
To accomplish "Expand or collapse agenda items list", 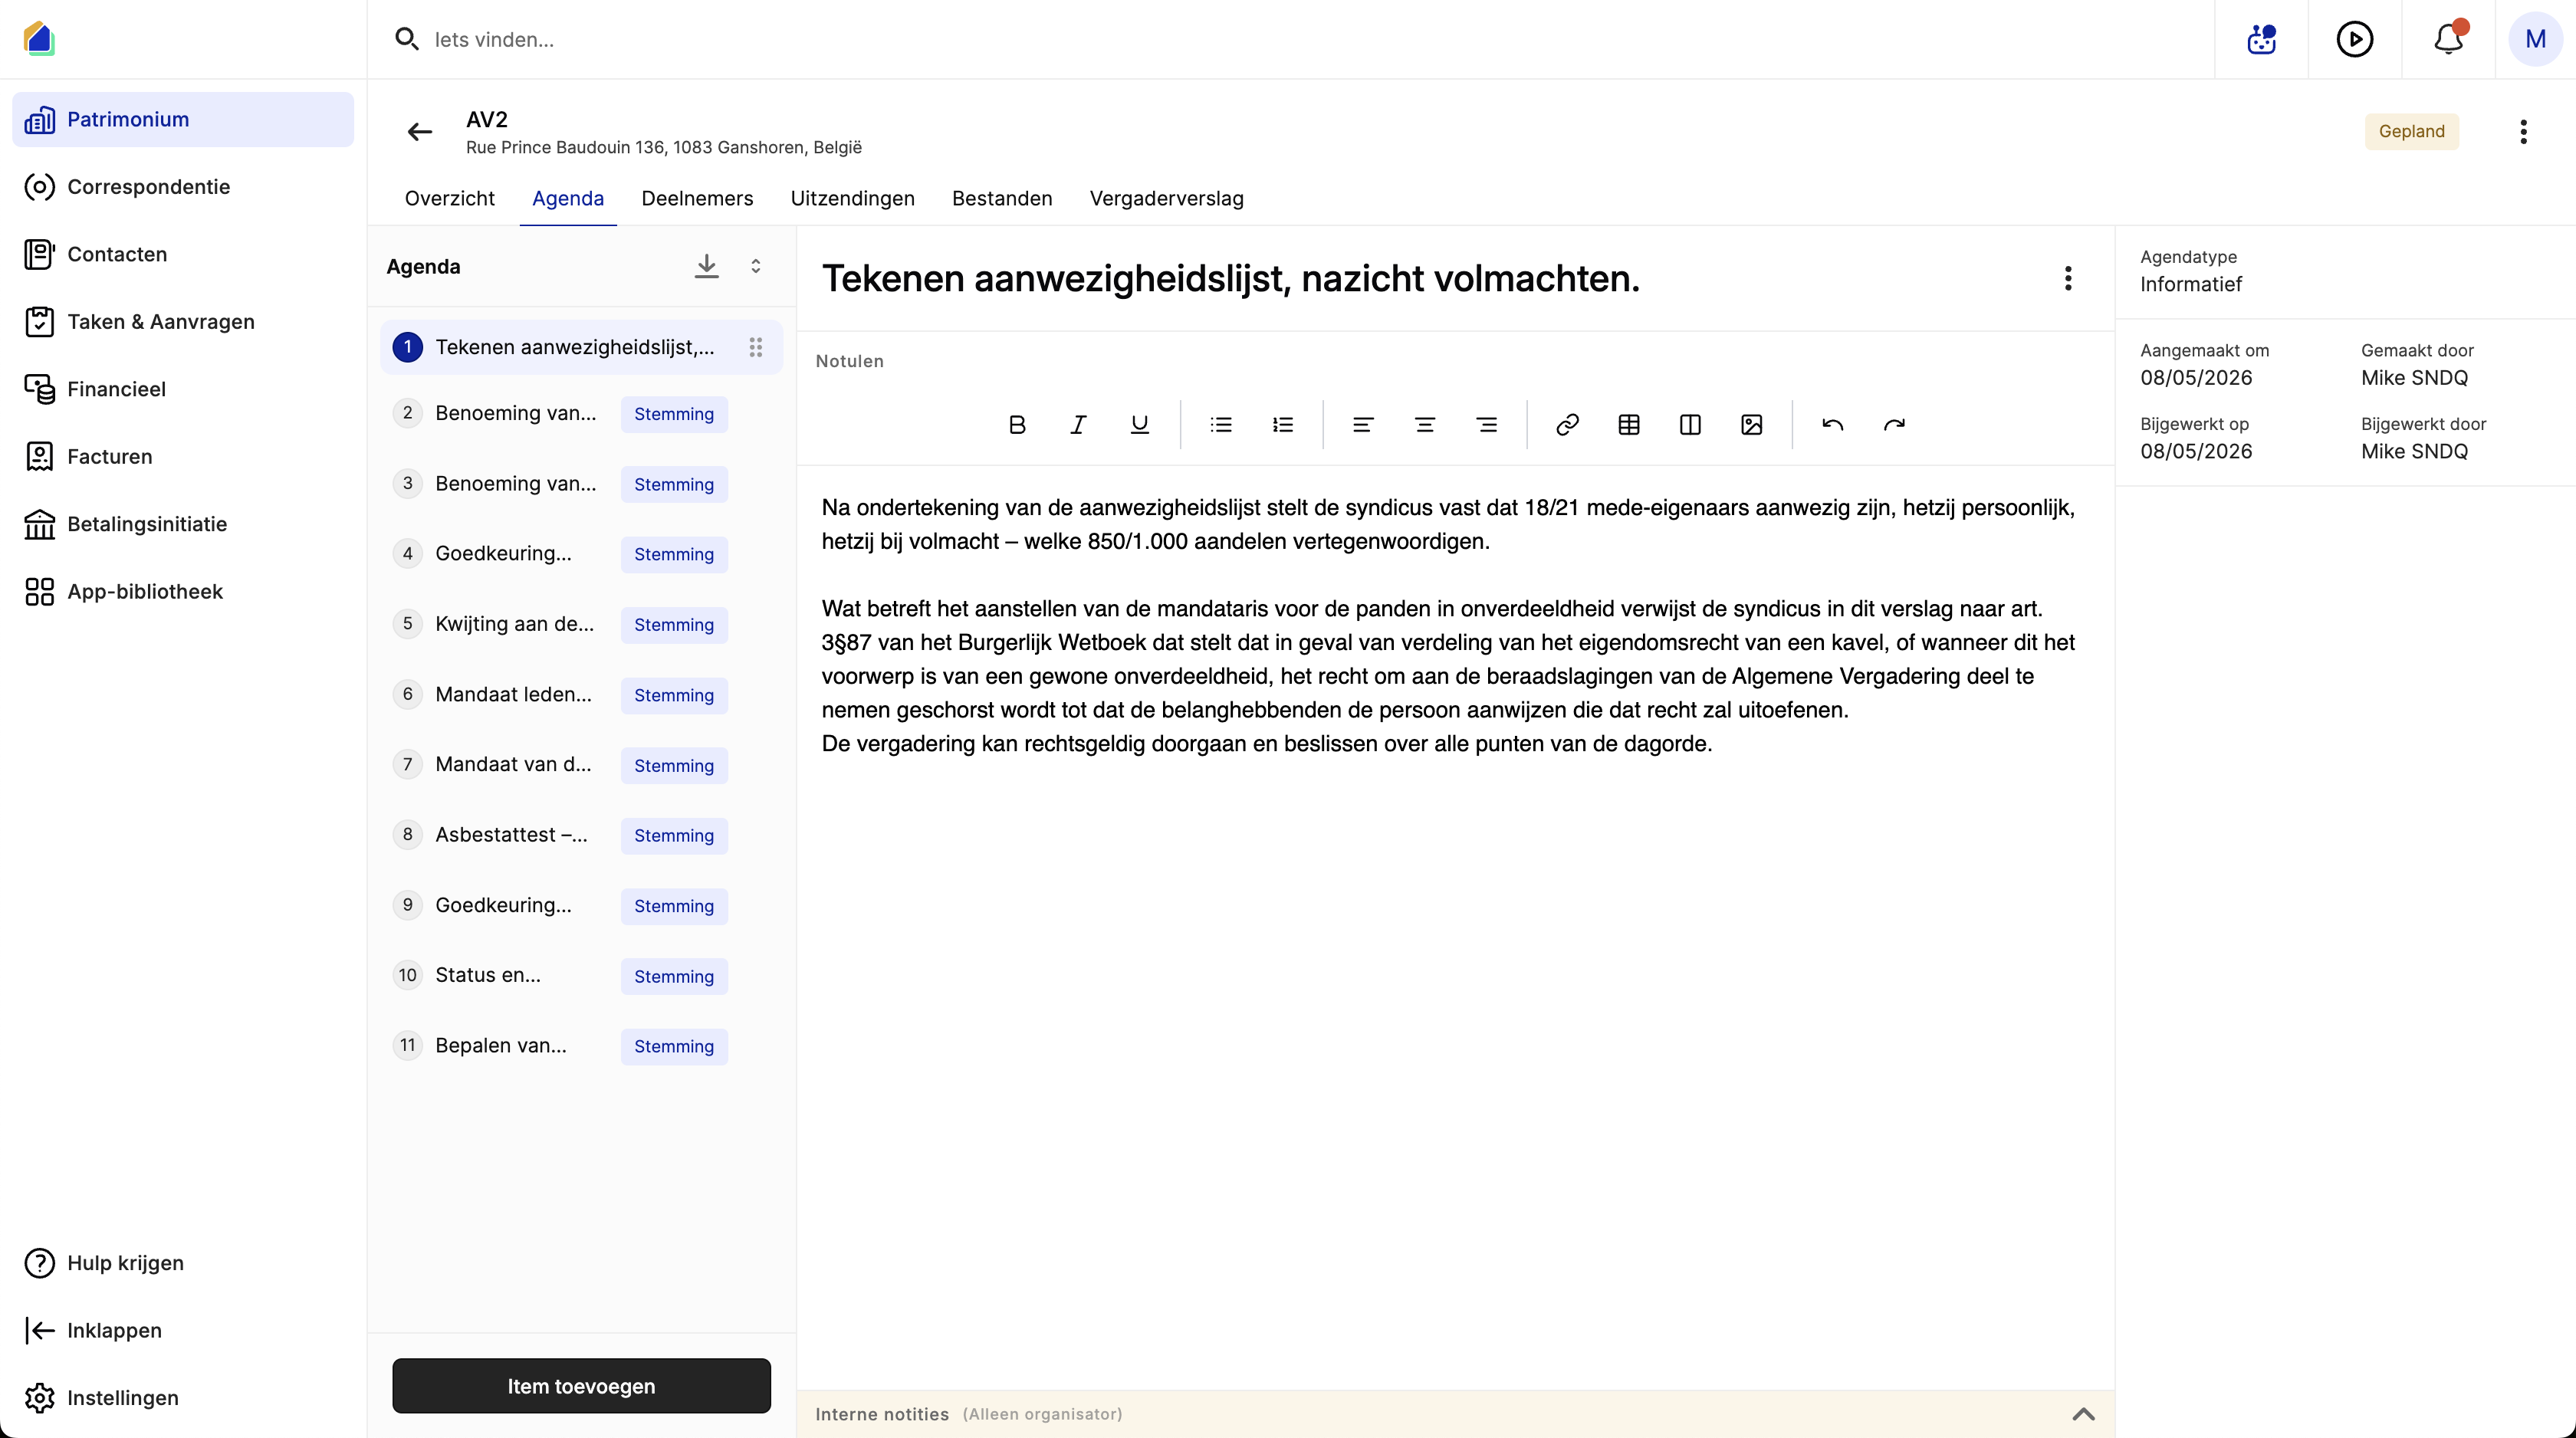I will click(756, 266).
